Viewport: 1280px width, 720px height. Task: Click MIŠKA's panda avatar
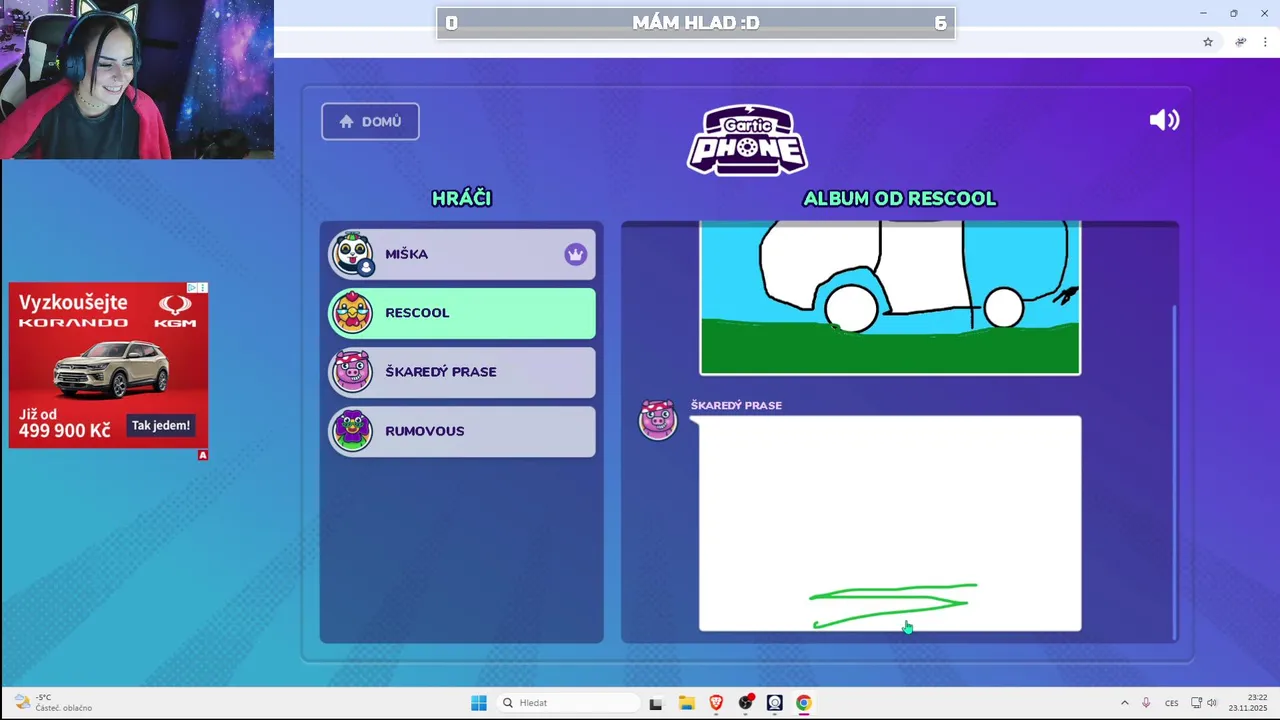coord(352,254)
